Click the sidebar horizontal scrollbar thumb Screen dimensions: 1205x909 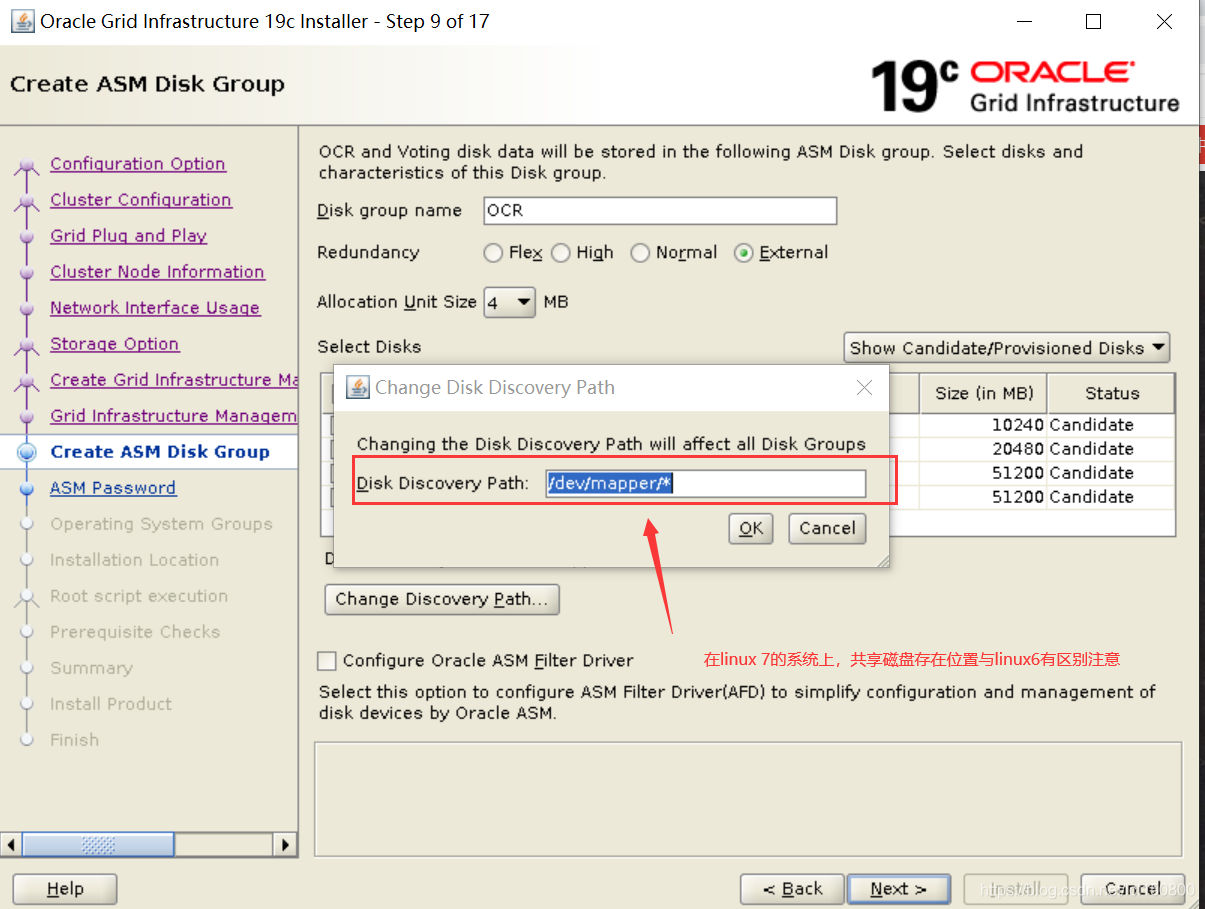[98, 845]
